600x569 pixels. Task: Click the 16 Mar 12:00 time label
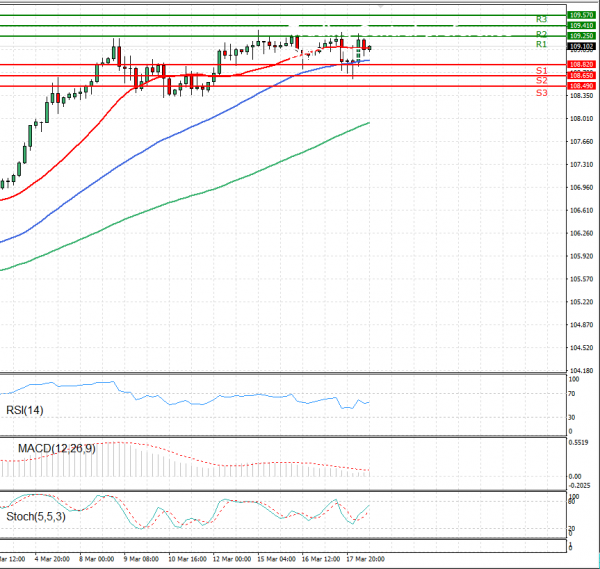coord(321,559)
